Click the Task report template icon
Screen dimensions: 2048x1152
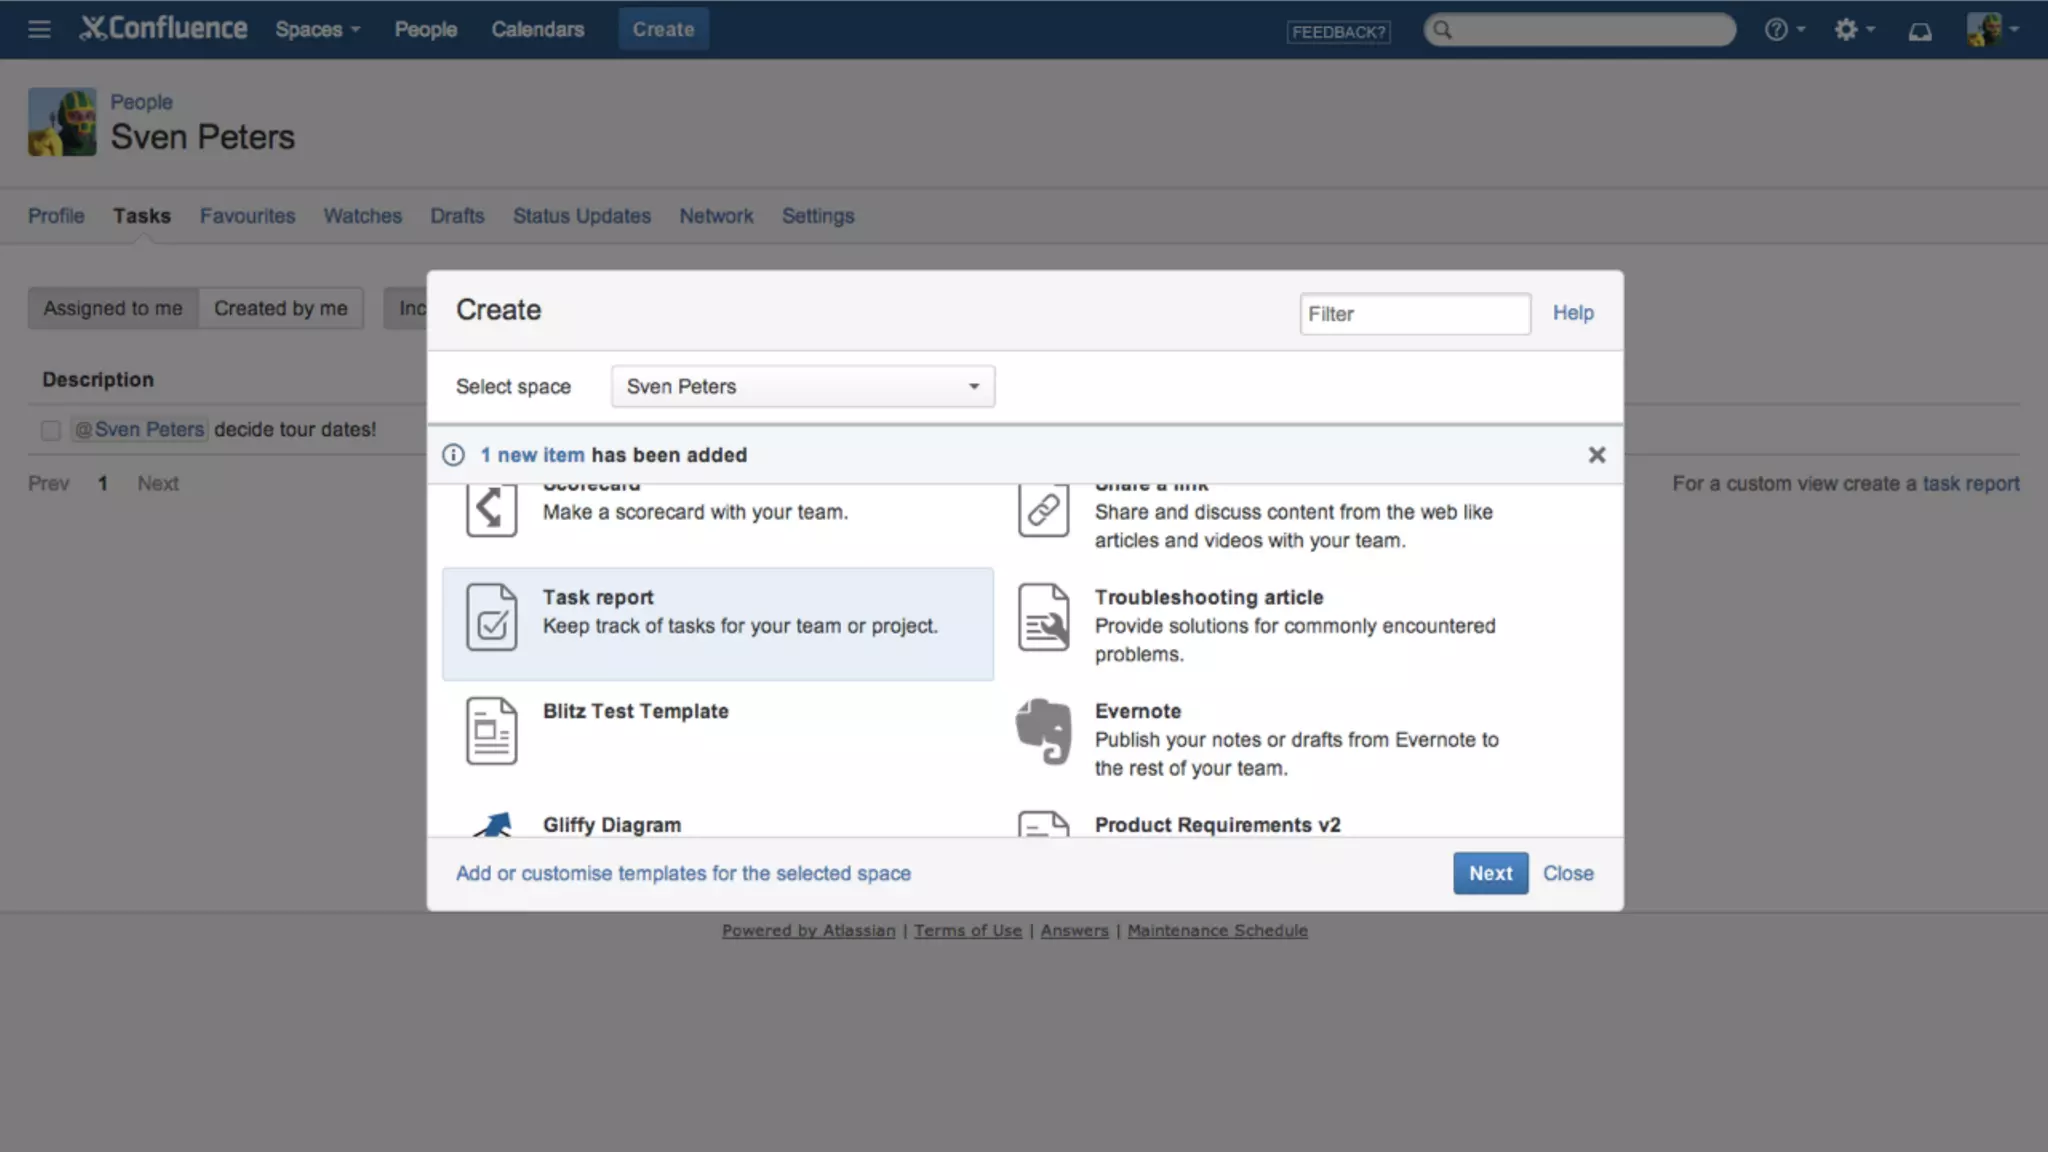click(x=491, y=617)
